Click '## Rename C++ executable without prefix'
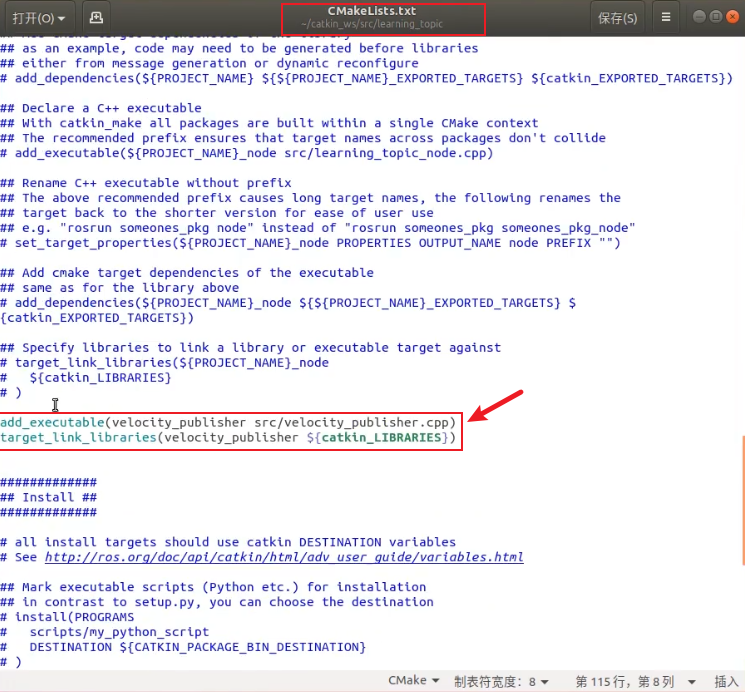Image resolution: width=745 pixels, height=692 pixels. tap(146, 183)
